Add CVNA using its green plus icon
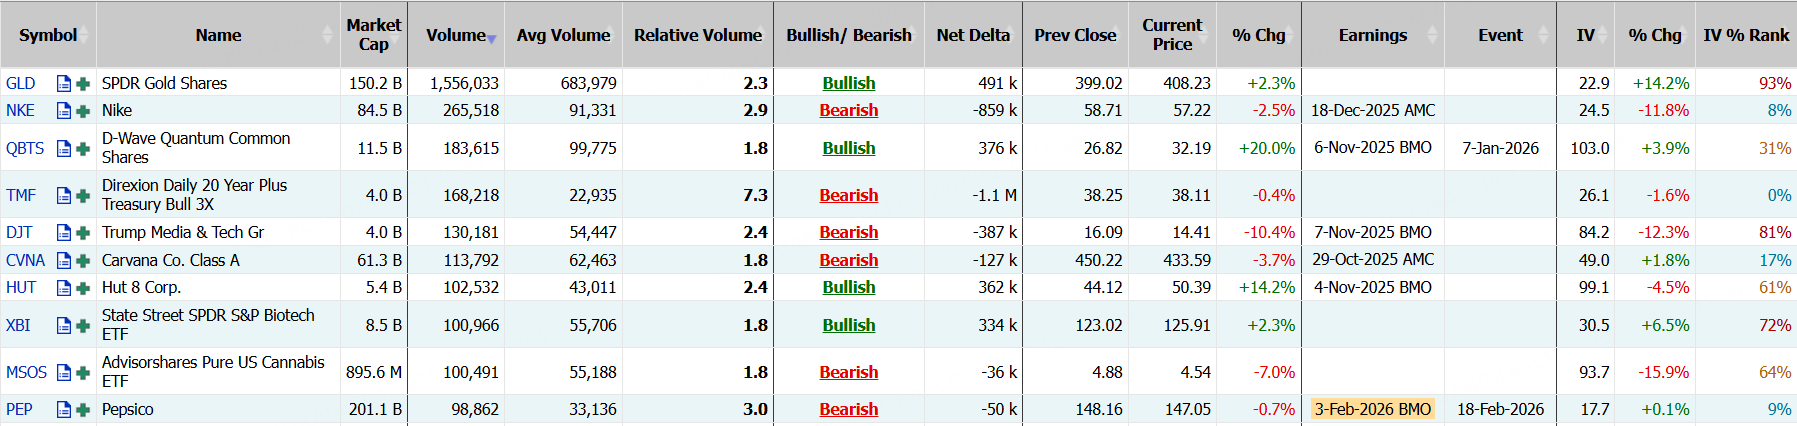Image resolution: width=1797 pixels, height=426 pixels. [x=83, y=261]
